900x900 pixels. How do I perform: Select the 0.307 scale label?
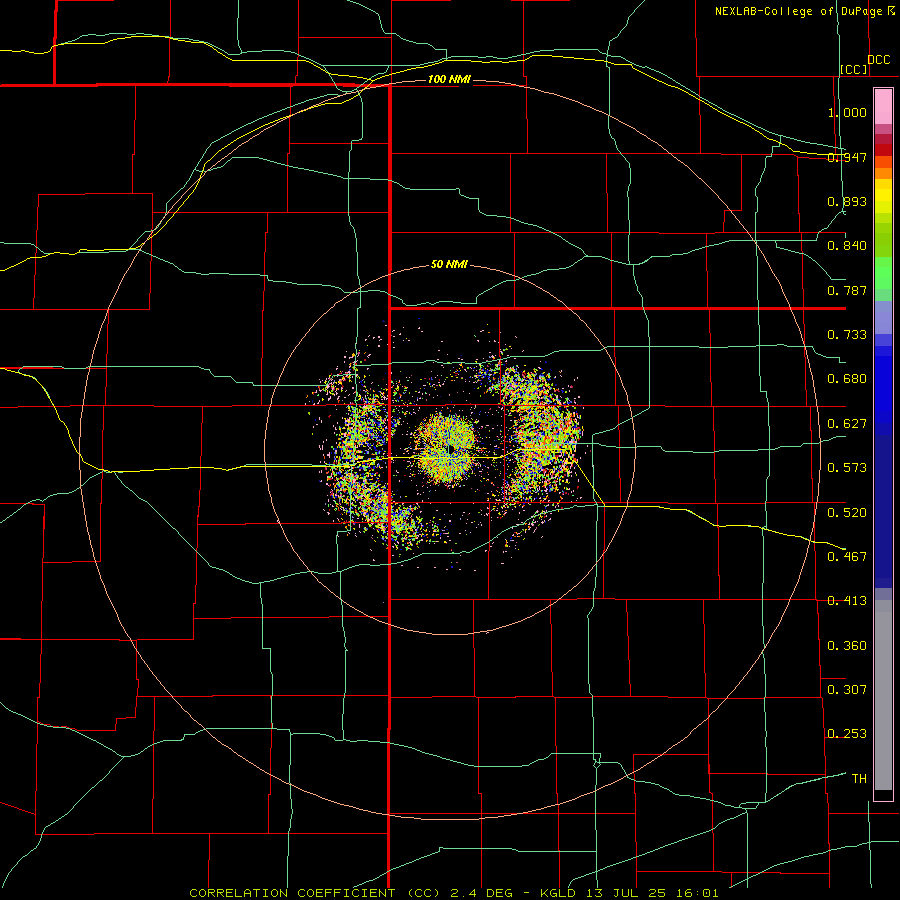click(847, 690)
